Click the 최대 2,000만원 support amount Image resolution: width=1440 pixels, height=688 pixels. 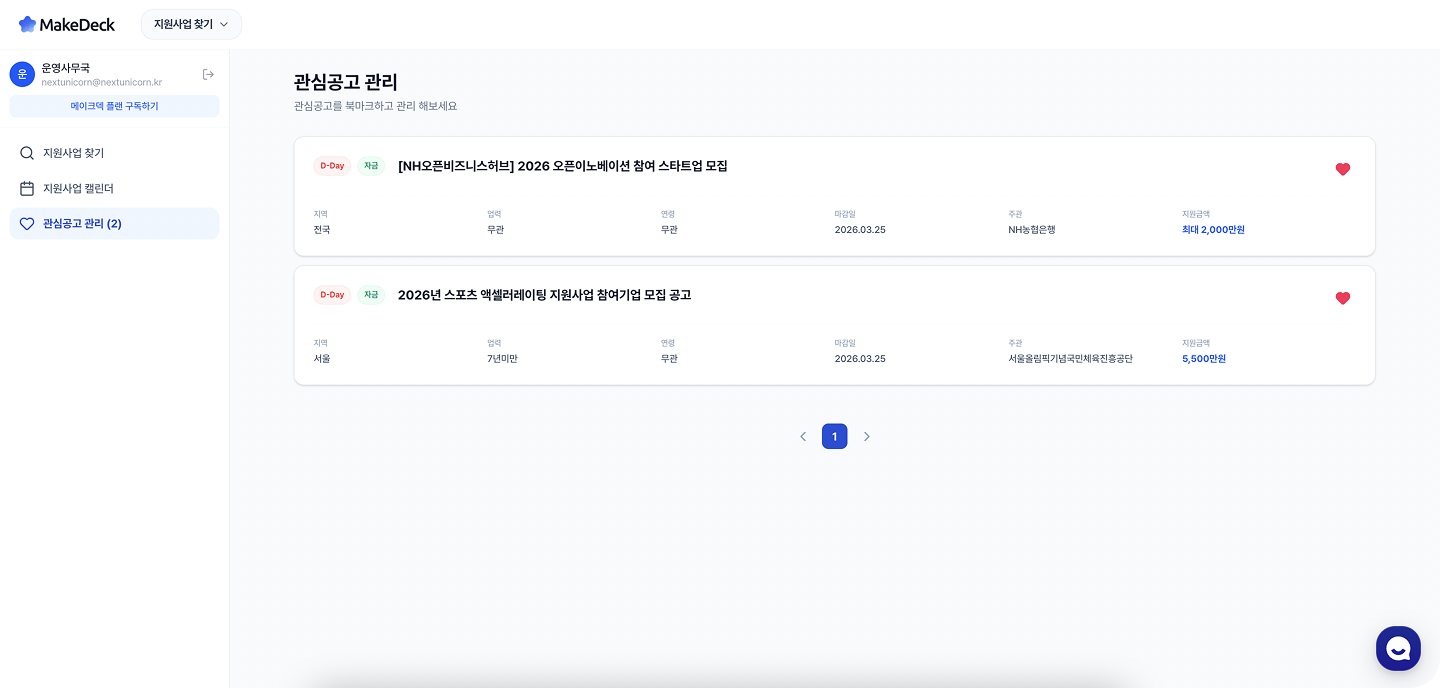point(1213,230)
